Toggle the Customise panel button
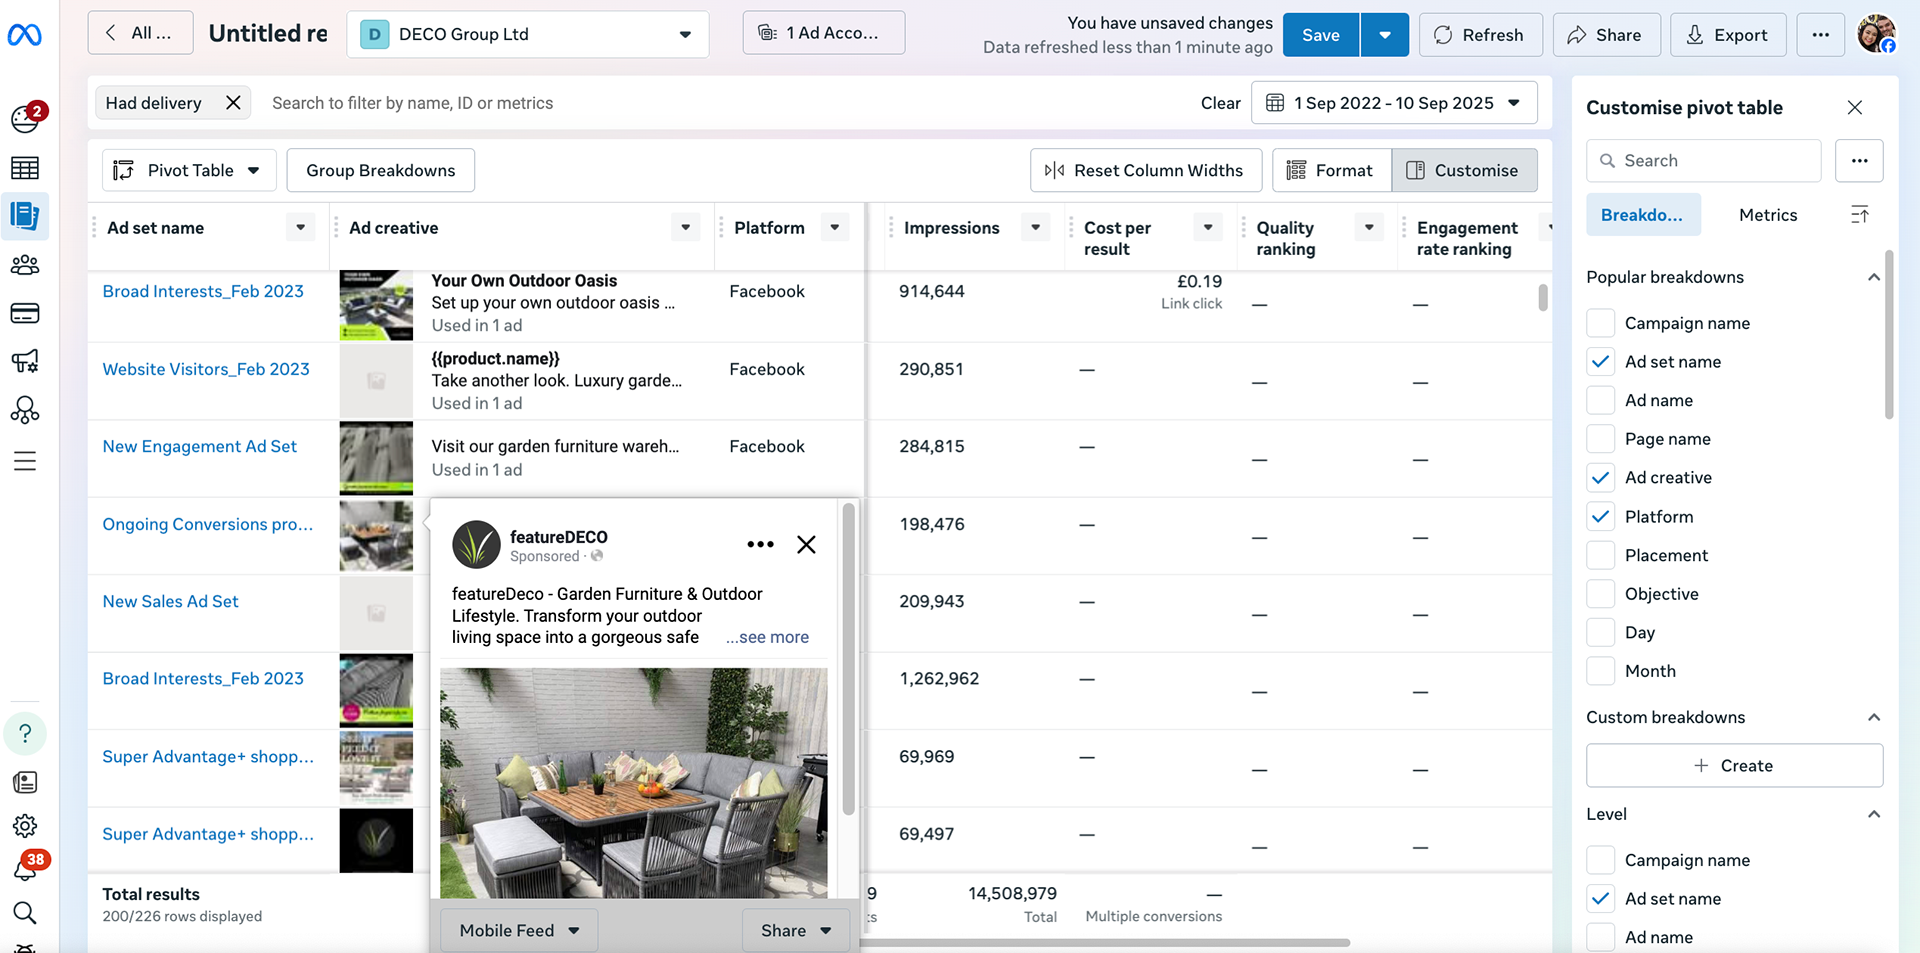Screen dimensions: 1920x953 (x=1464, y=171)
